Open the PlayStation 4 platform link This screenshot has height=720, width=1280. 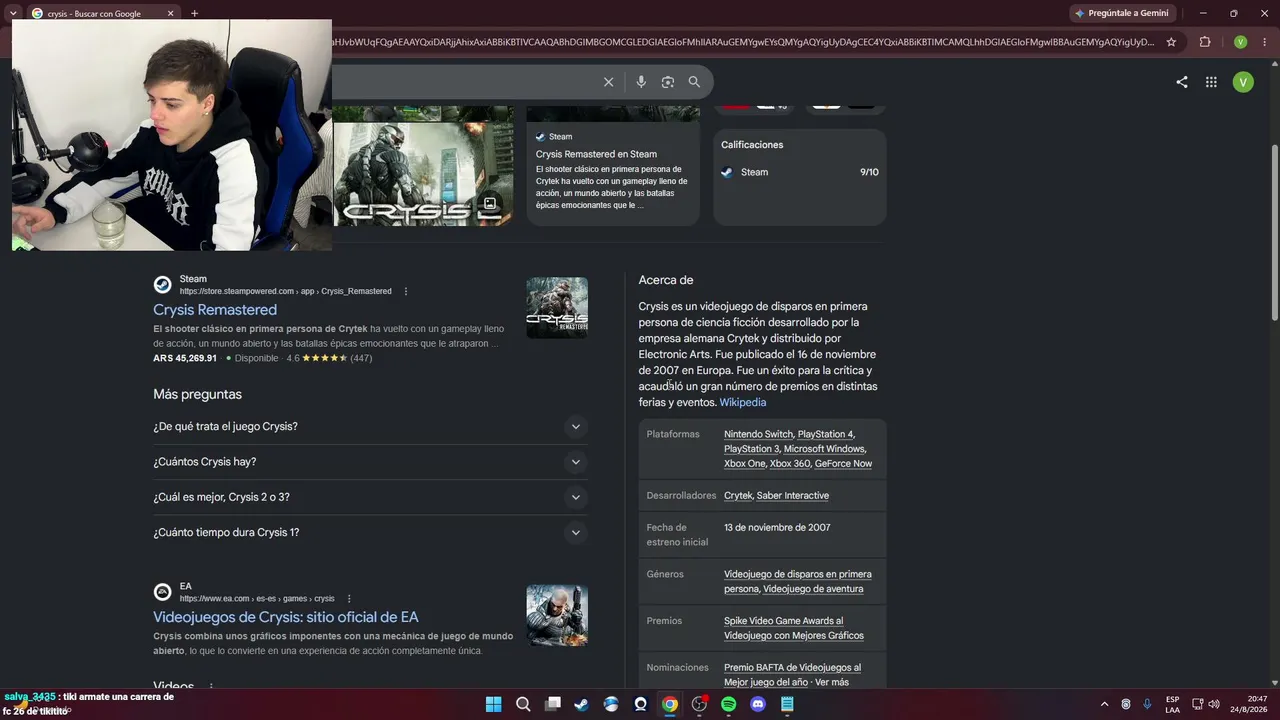click(x=826, y=434)
